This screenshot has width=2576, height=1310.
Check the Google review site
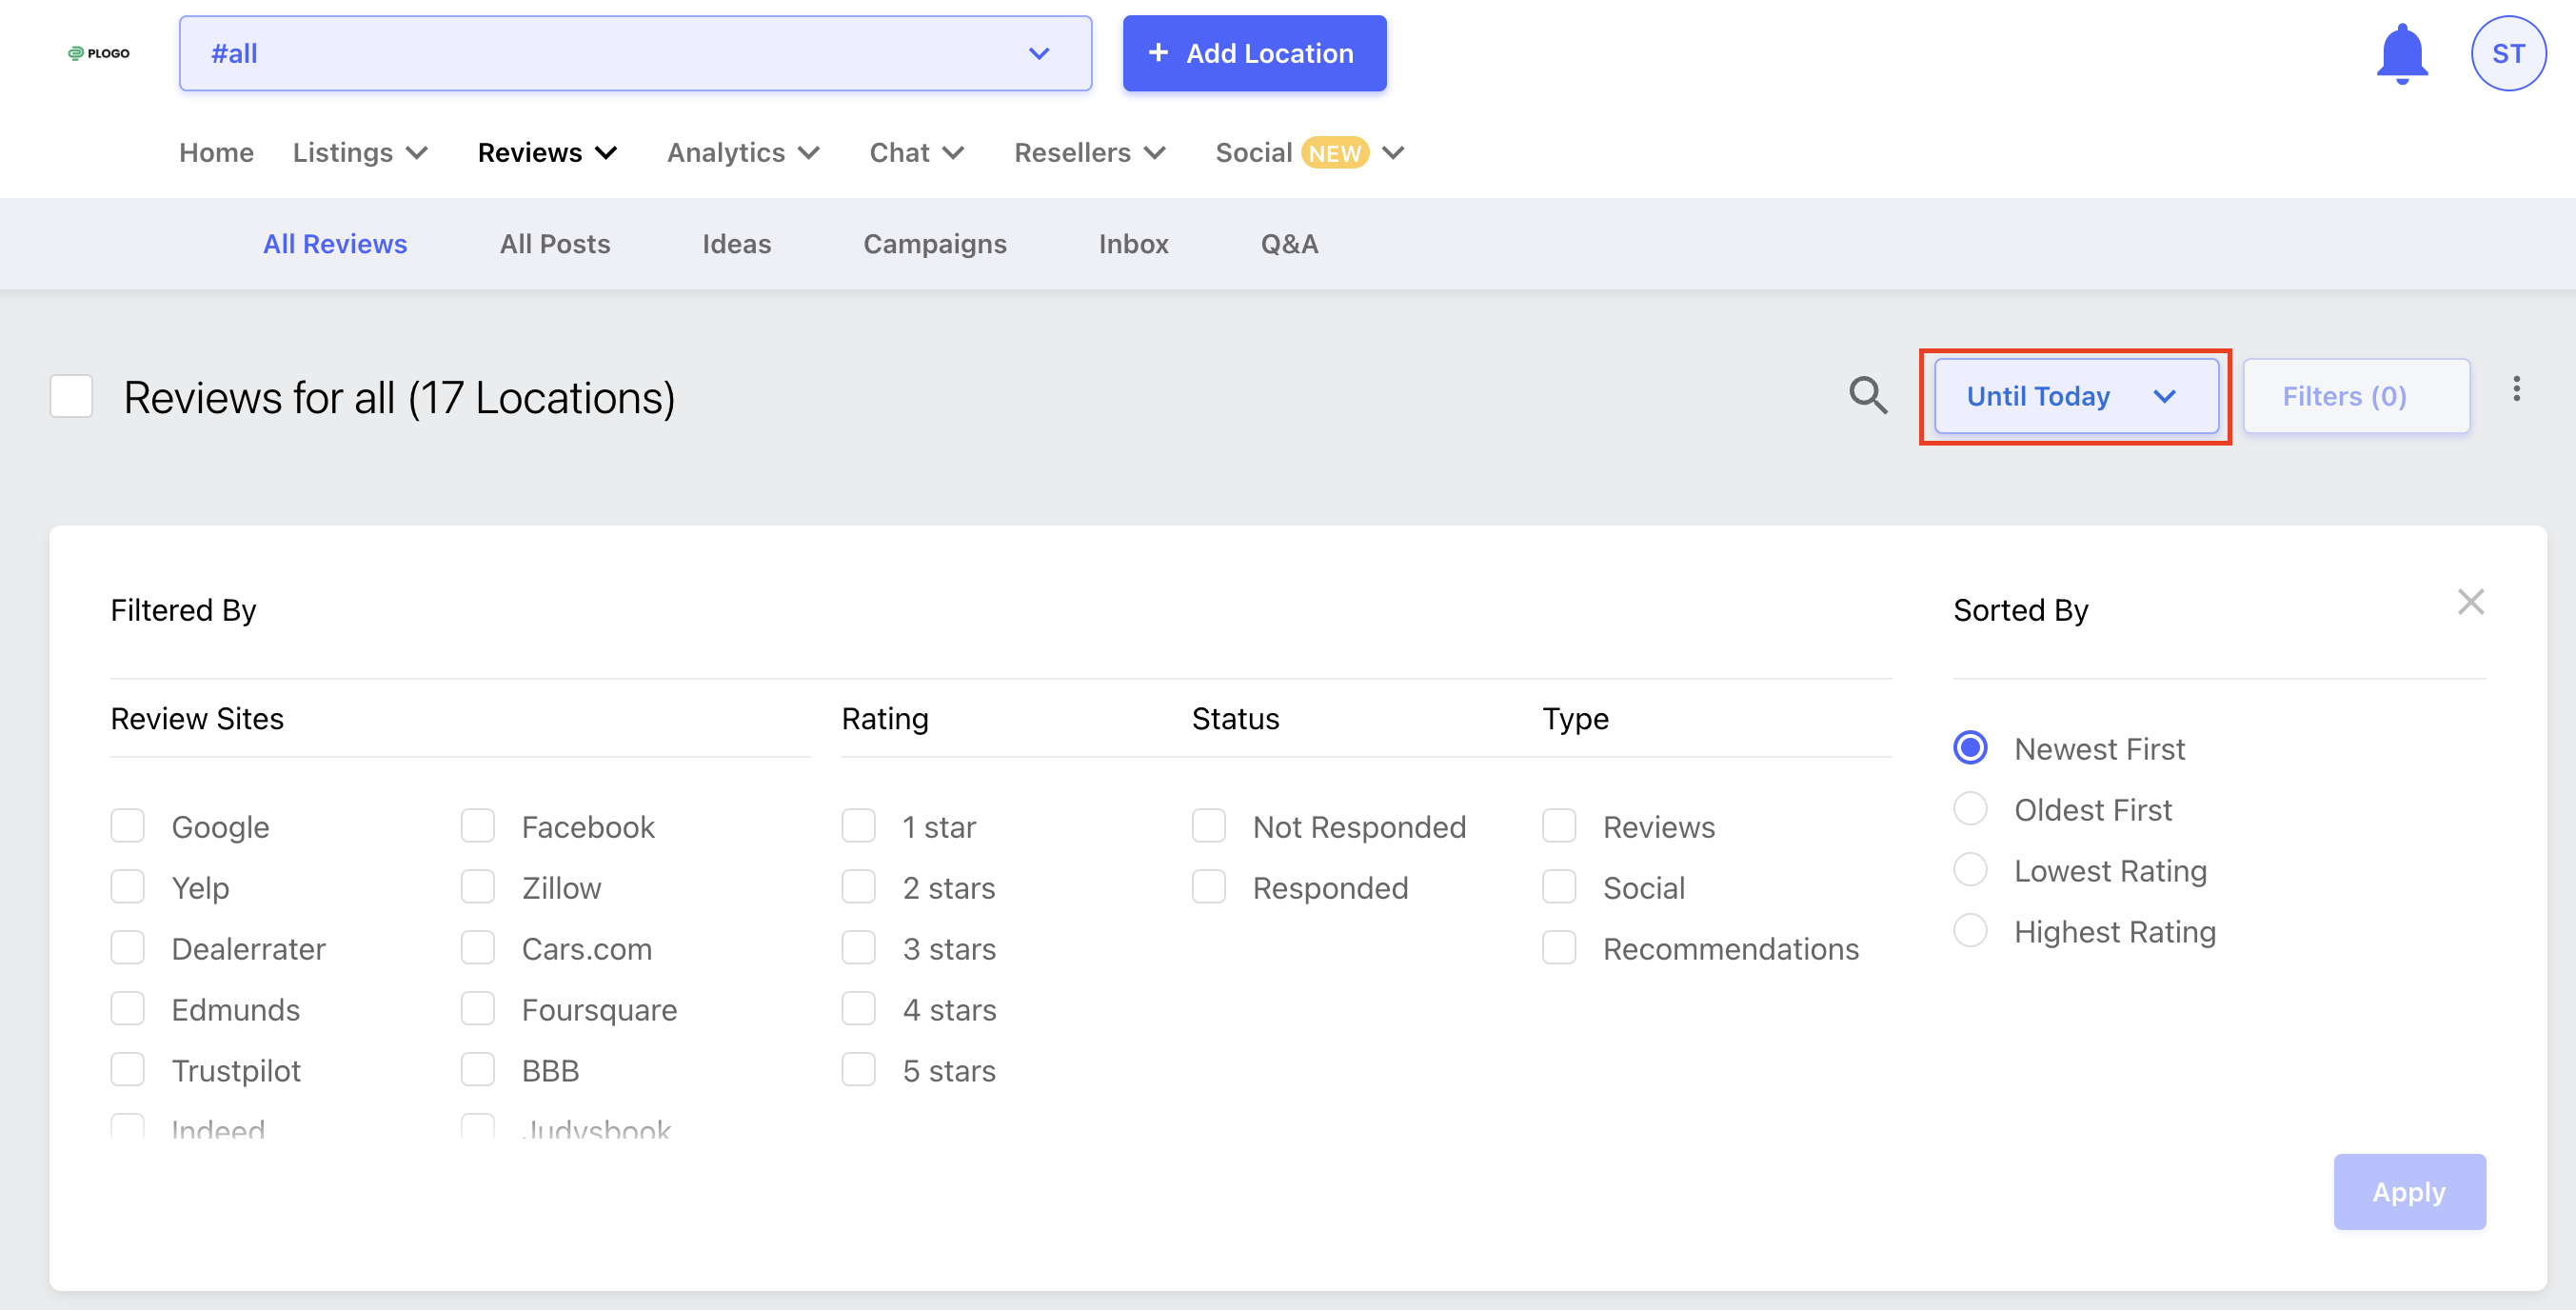[x=128, y=827]
